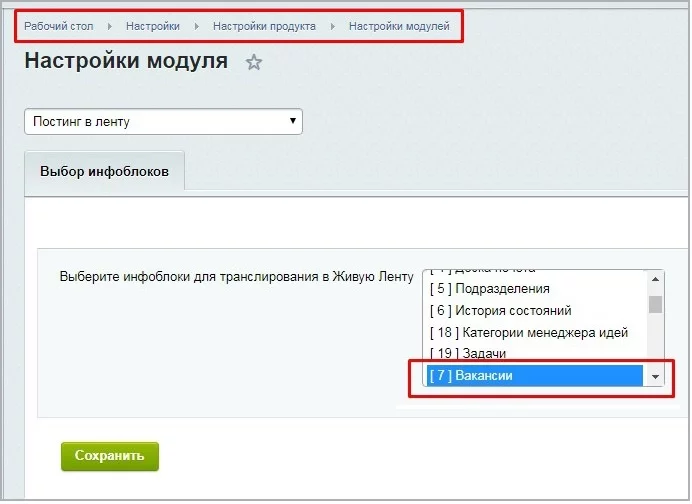Click the infoblock list scrollbar thumb
The image size is (692, 504).
pyautogui.click(x=656, y=304)
